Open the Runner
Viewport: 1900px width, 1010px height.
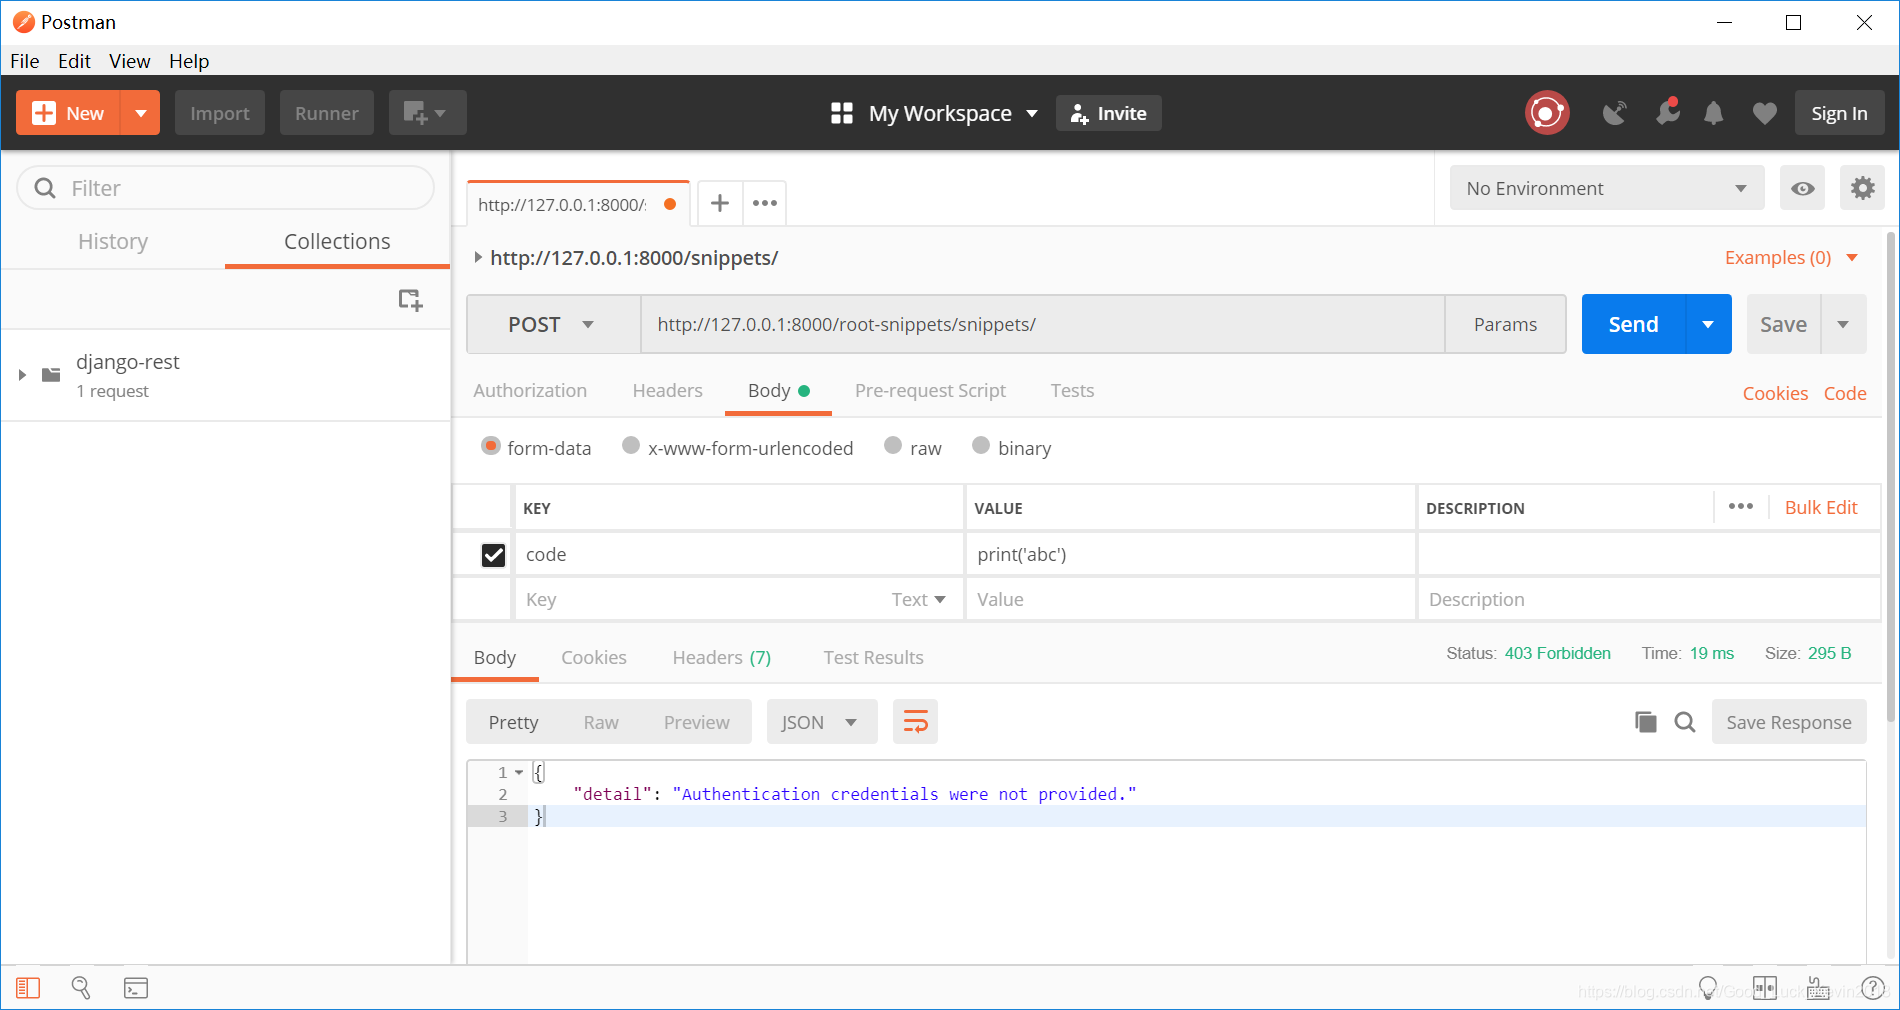327,113
